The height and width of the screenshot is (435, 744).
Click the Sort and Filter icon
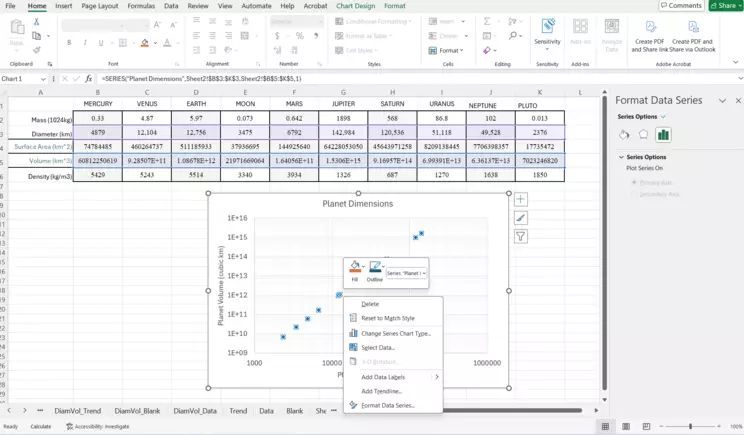pyautogui.click(x=512, y=21)
